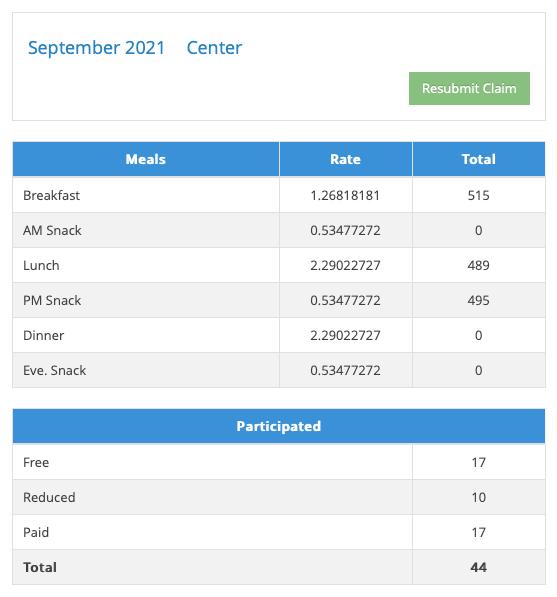Click the Paid participation row
The width and height of the screenshot is (557, 597).
coord(279,532)
